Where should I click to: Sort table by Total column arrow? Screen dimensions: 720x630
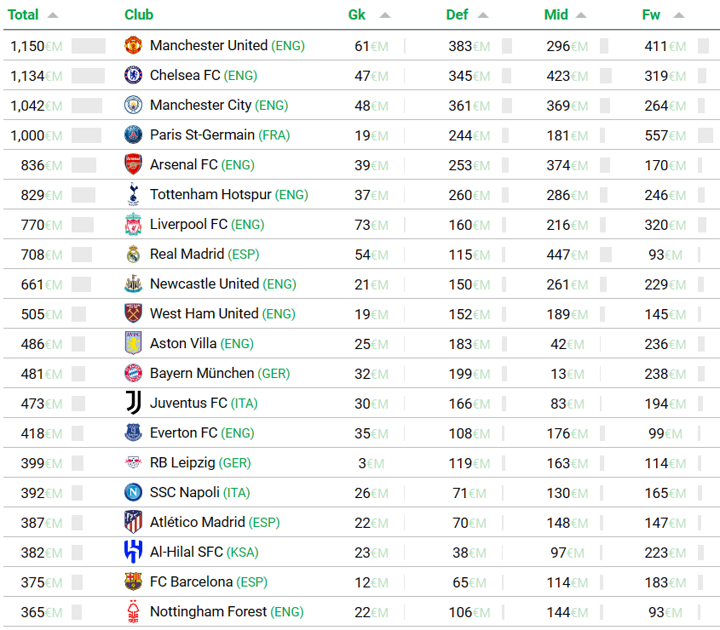tap(53, 16)
